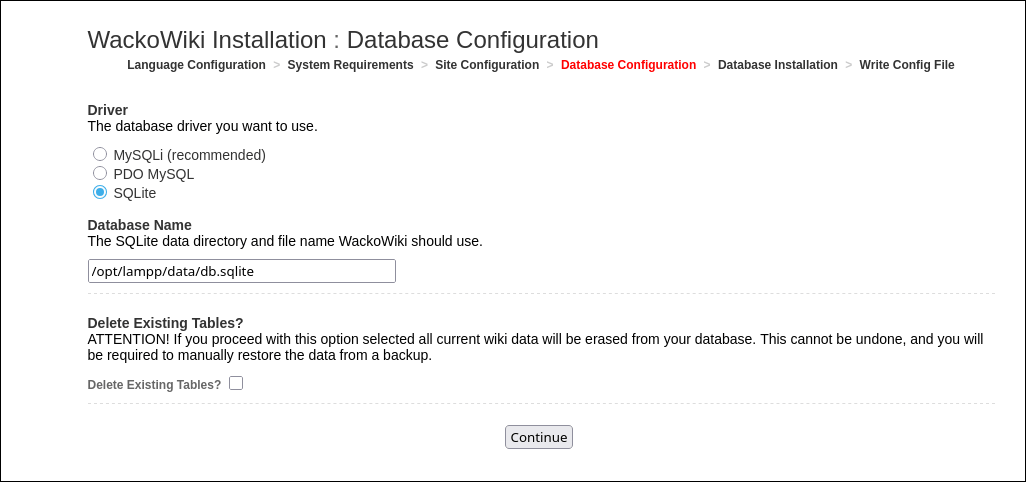Choose the PDO MySQL radio button
Screen dimensions: 1026x482
(x=100, y=173)
